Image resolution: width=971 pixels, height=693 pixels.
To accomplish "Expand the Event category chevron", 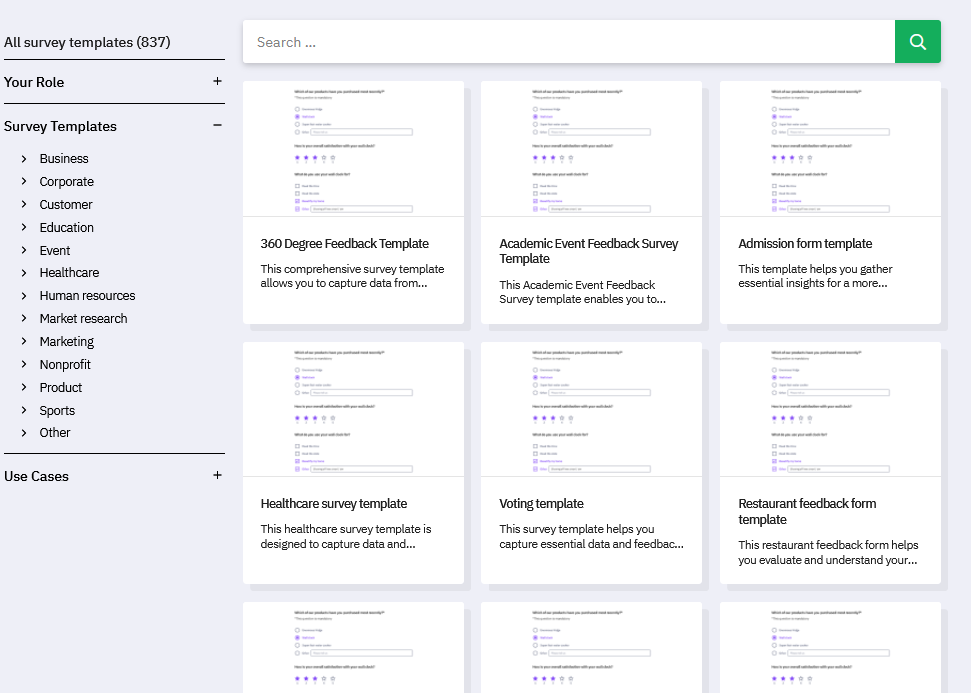I will (24, 251).
